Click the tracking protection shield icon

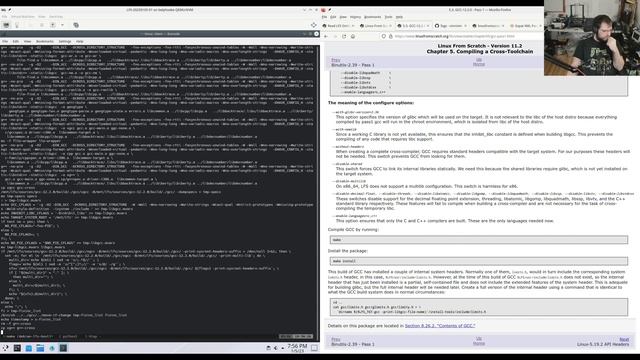384,36
